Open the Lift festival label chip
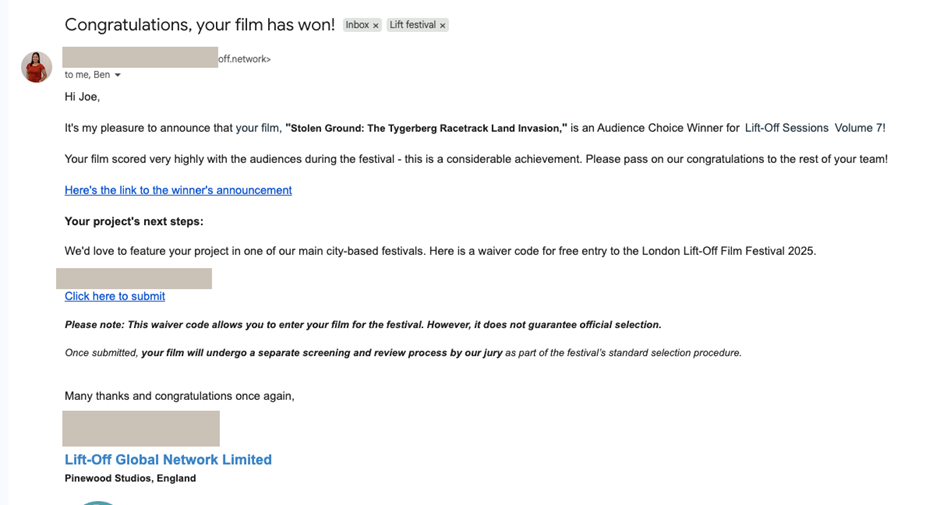This screenshot has height=505, width=940. [412, 25]
